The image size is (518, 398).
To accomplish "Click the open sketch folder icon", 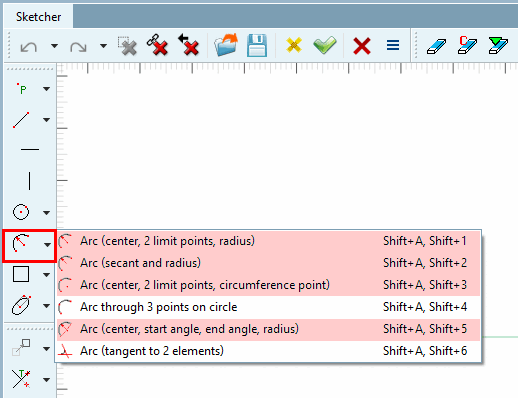I will pyautogui.click(x=226, y=45).
